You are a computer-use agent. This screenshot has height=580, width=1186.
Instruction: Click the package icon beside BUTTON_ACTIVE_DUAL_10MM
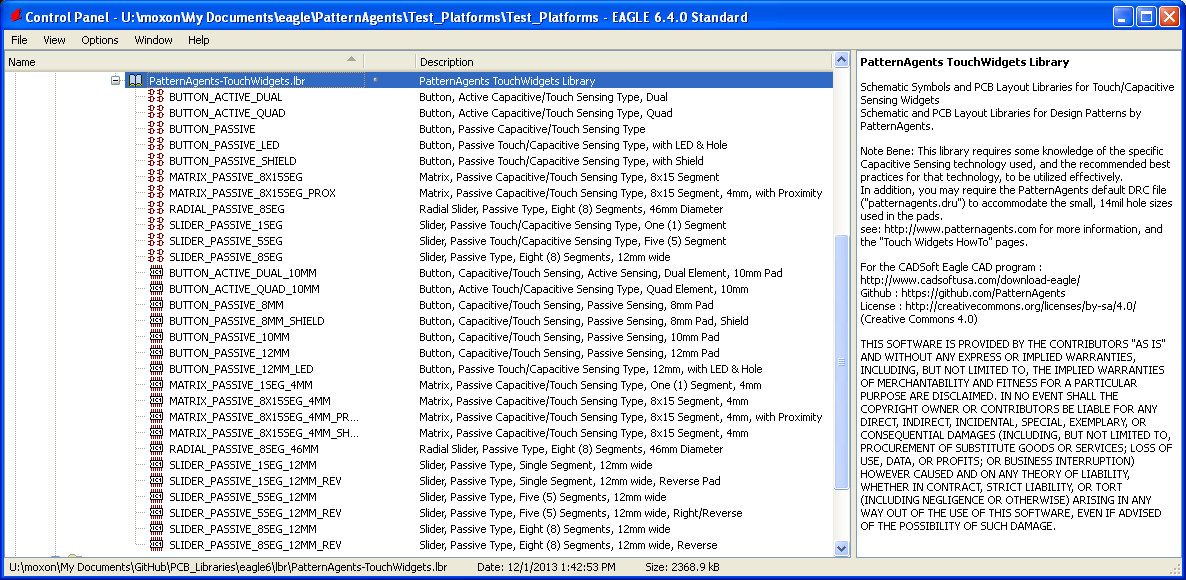(156, 273)
